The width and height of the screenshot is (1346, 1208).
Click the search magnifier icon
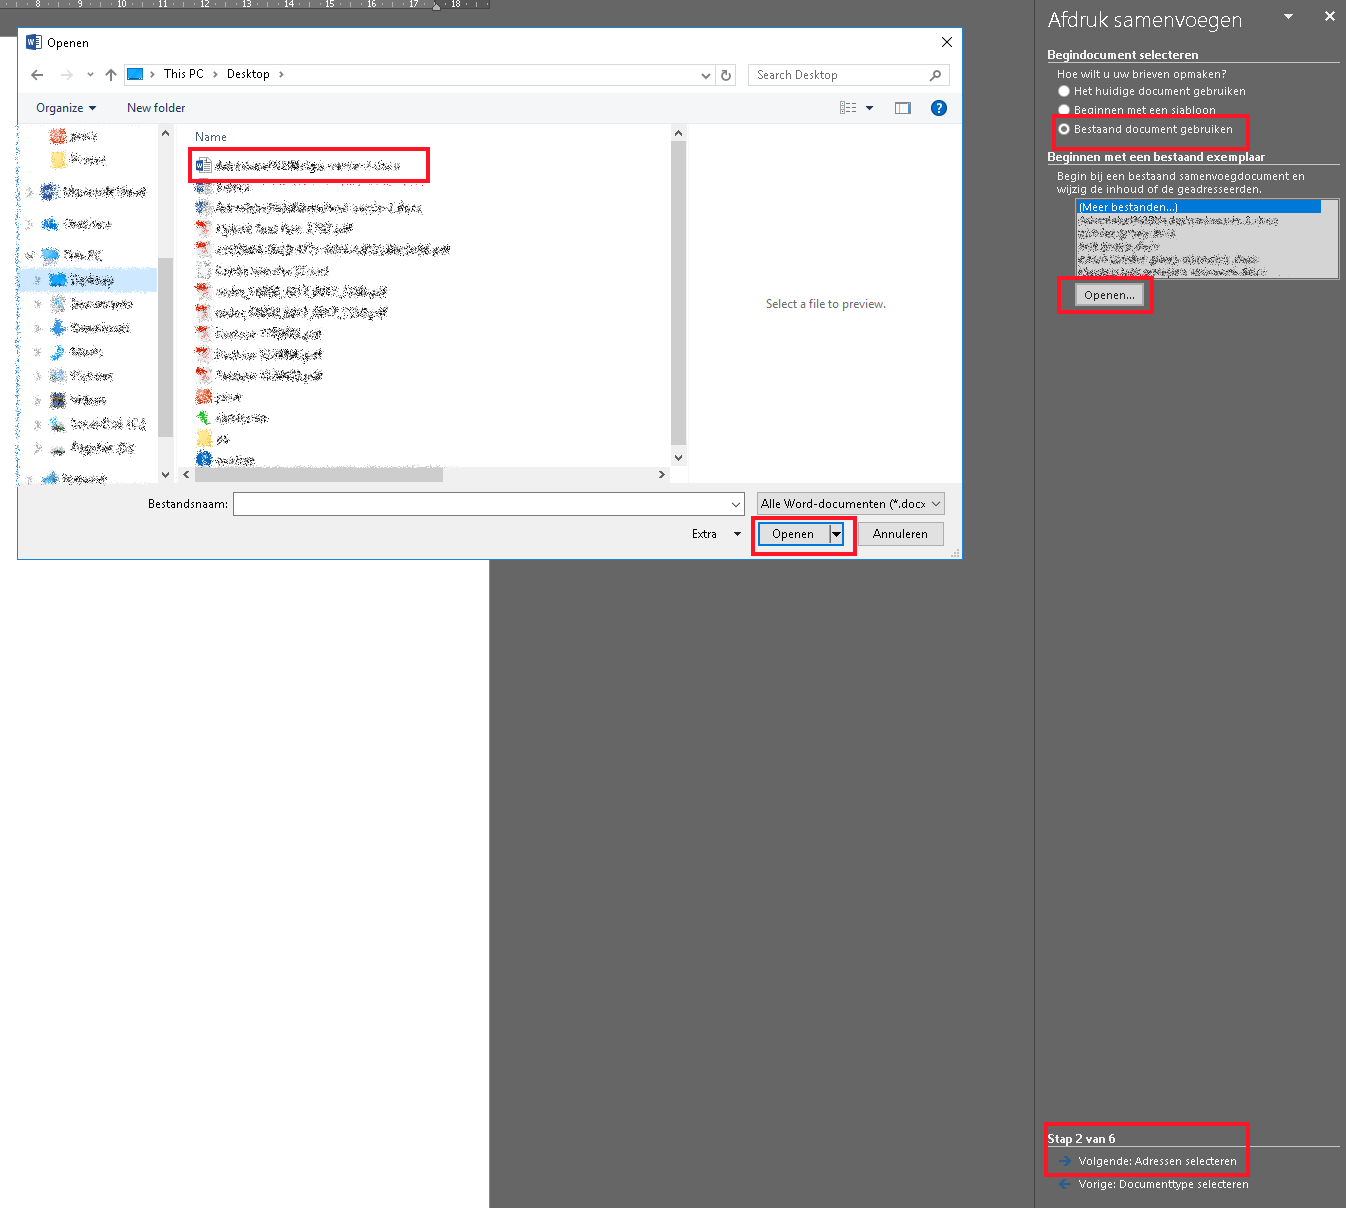click(x=935, y=75)
